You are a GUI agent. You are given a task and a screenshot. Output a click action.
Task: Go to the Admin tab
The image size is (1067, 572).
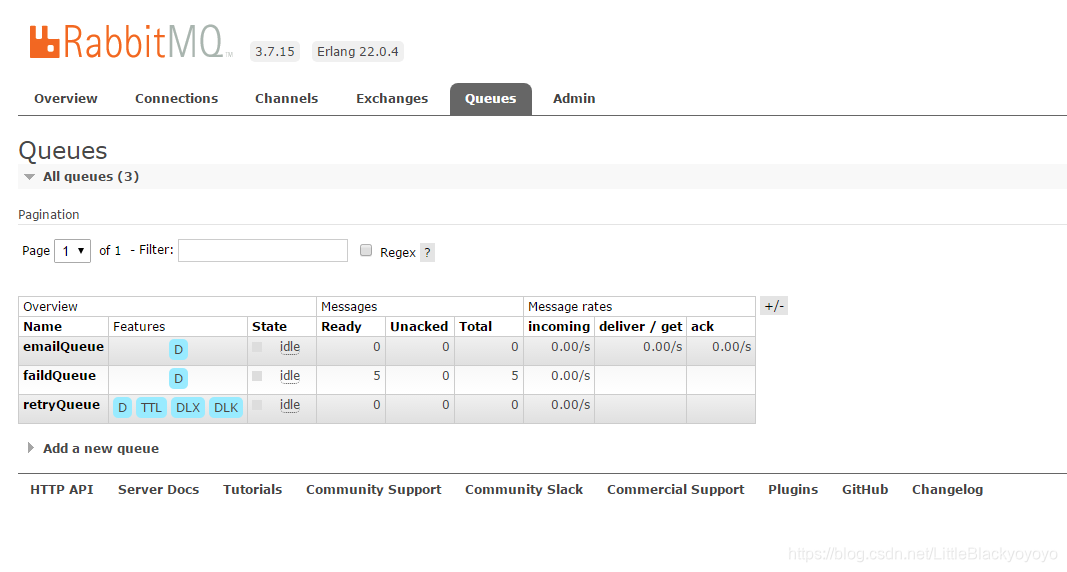574,99
